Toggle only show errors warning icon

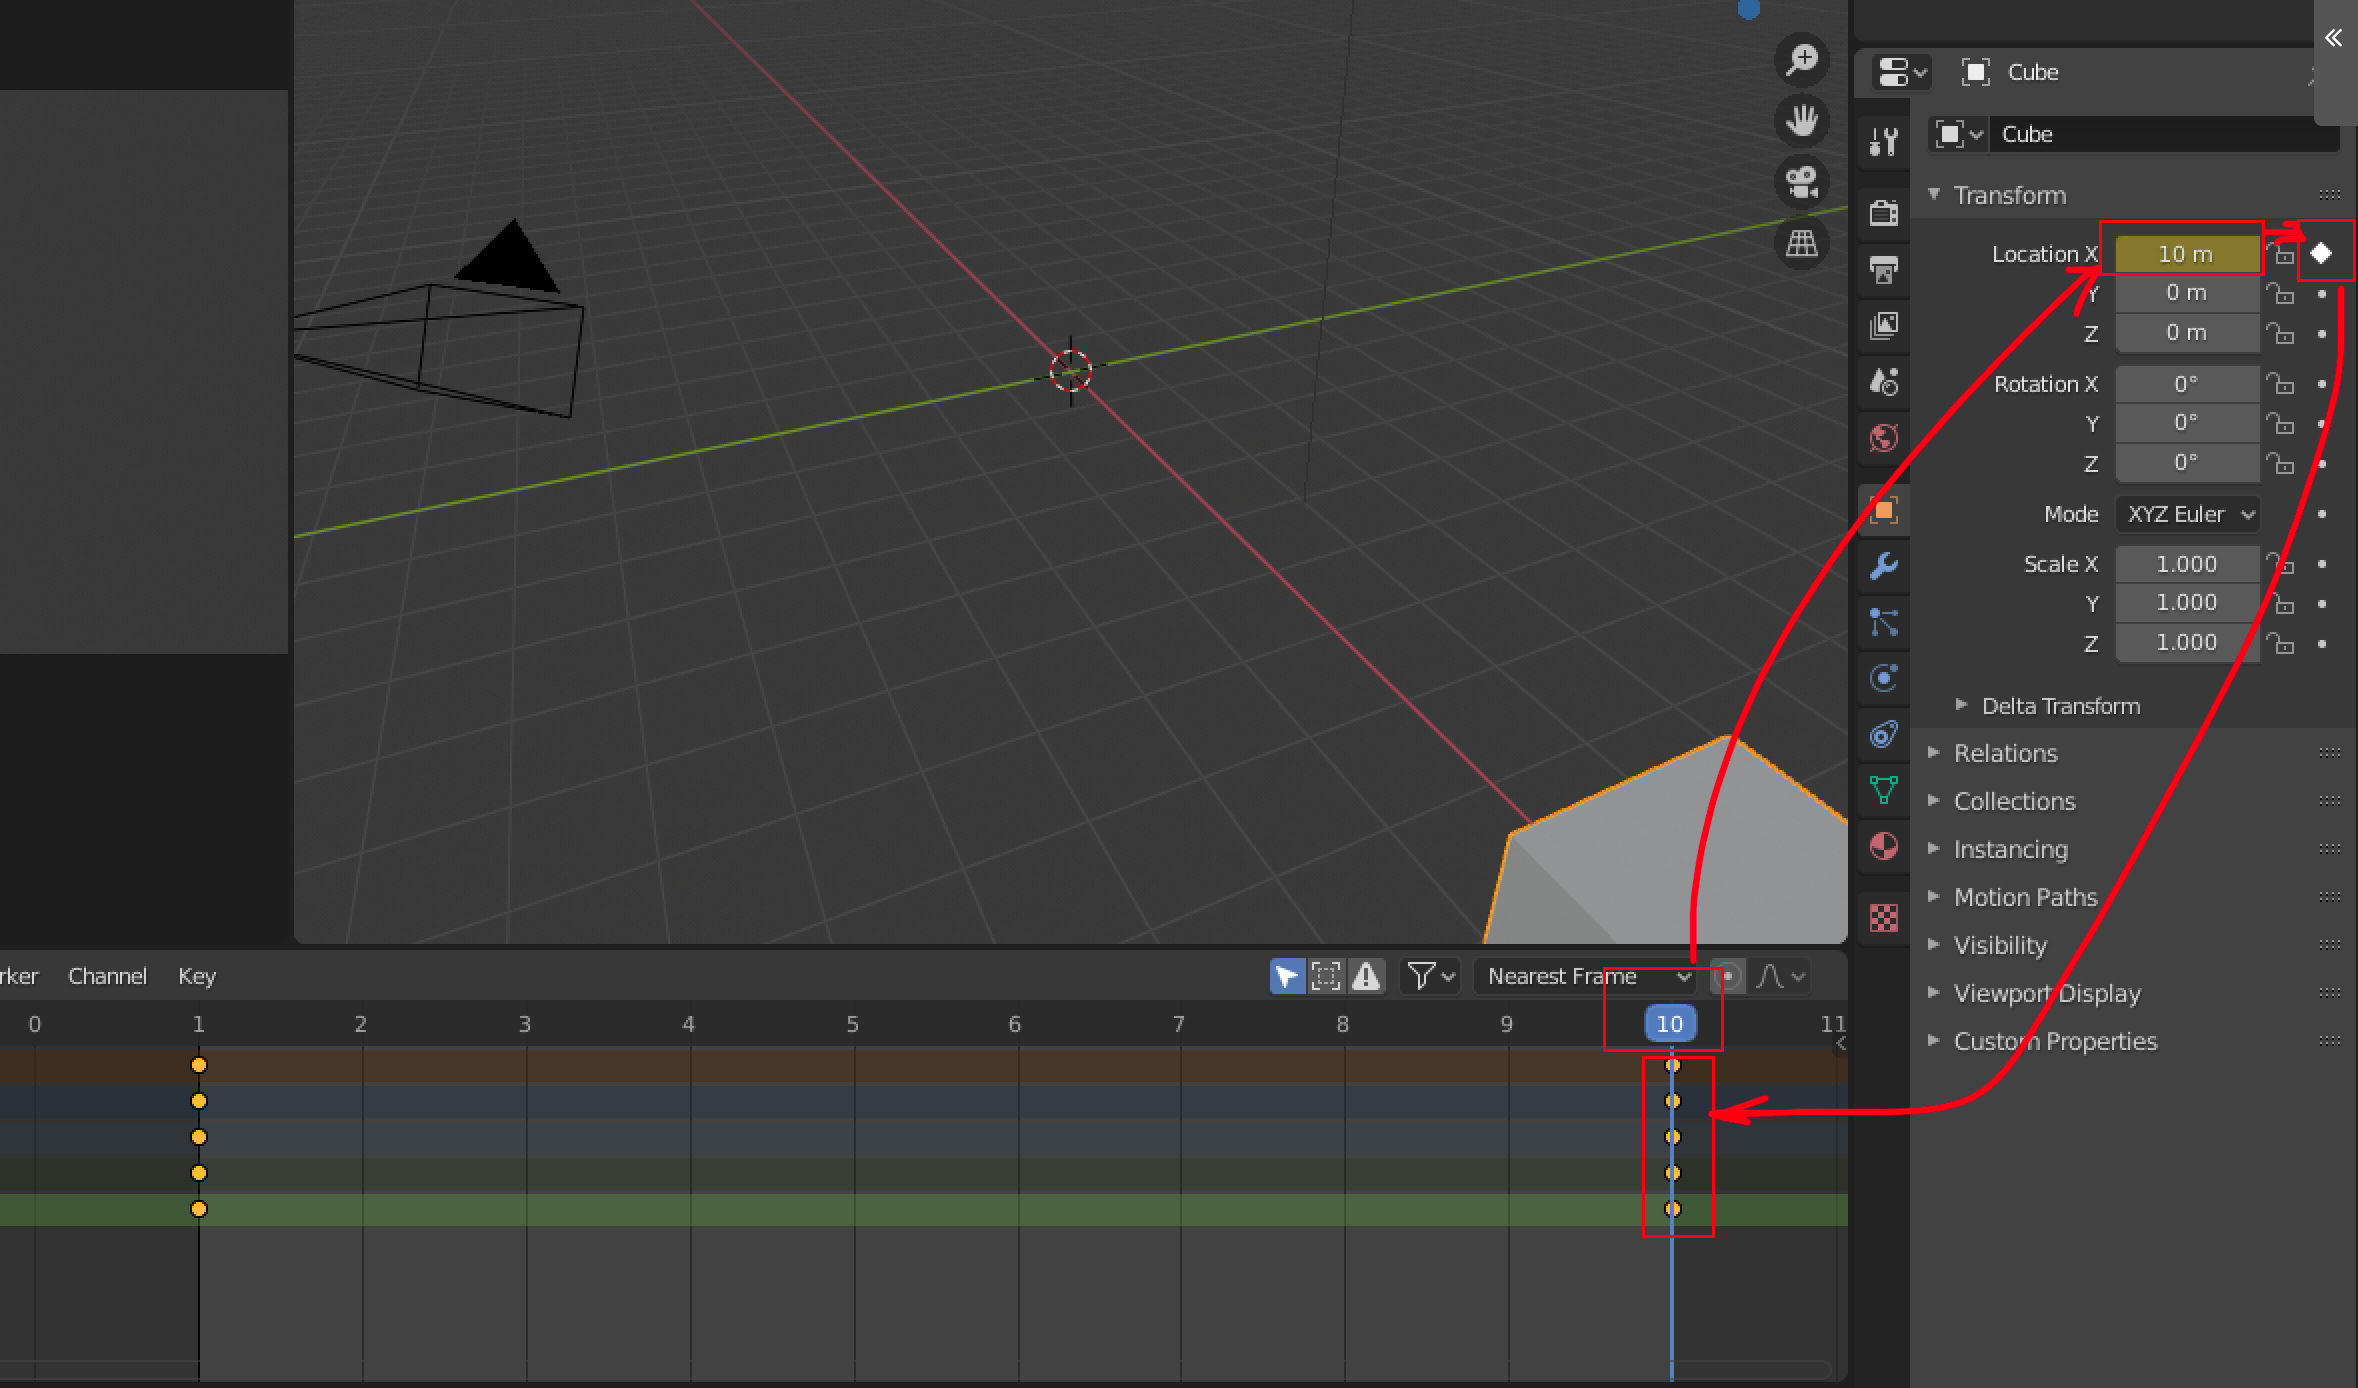pyautogui.click(x=1366, y=976)
